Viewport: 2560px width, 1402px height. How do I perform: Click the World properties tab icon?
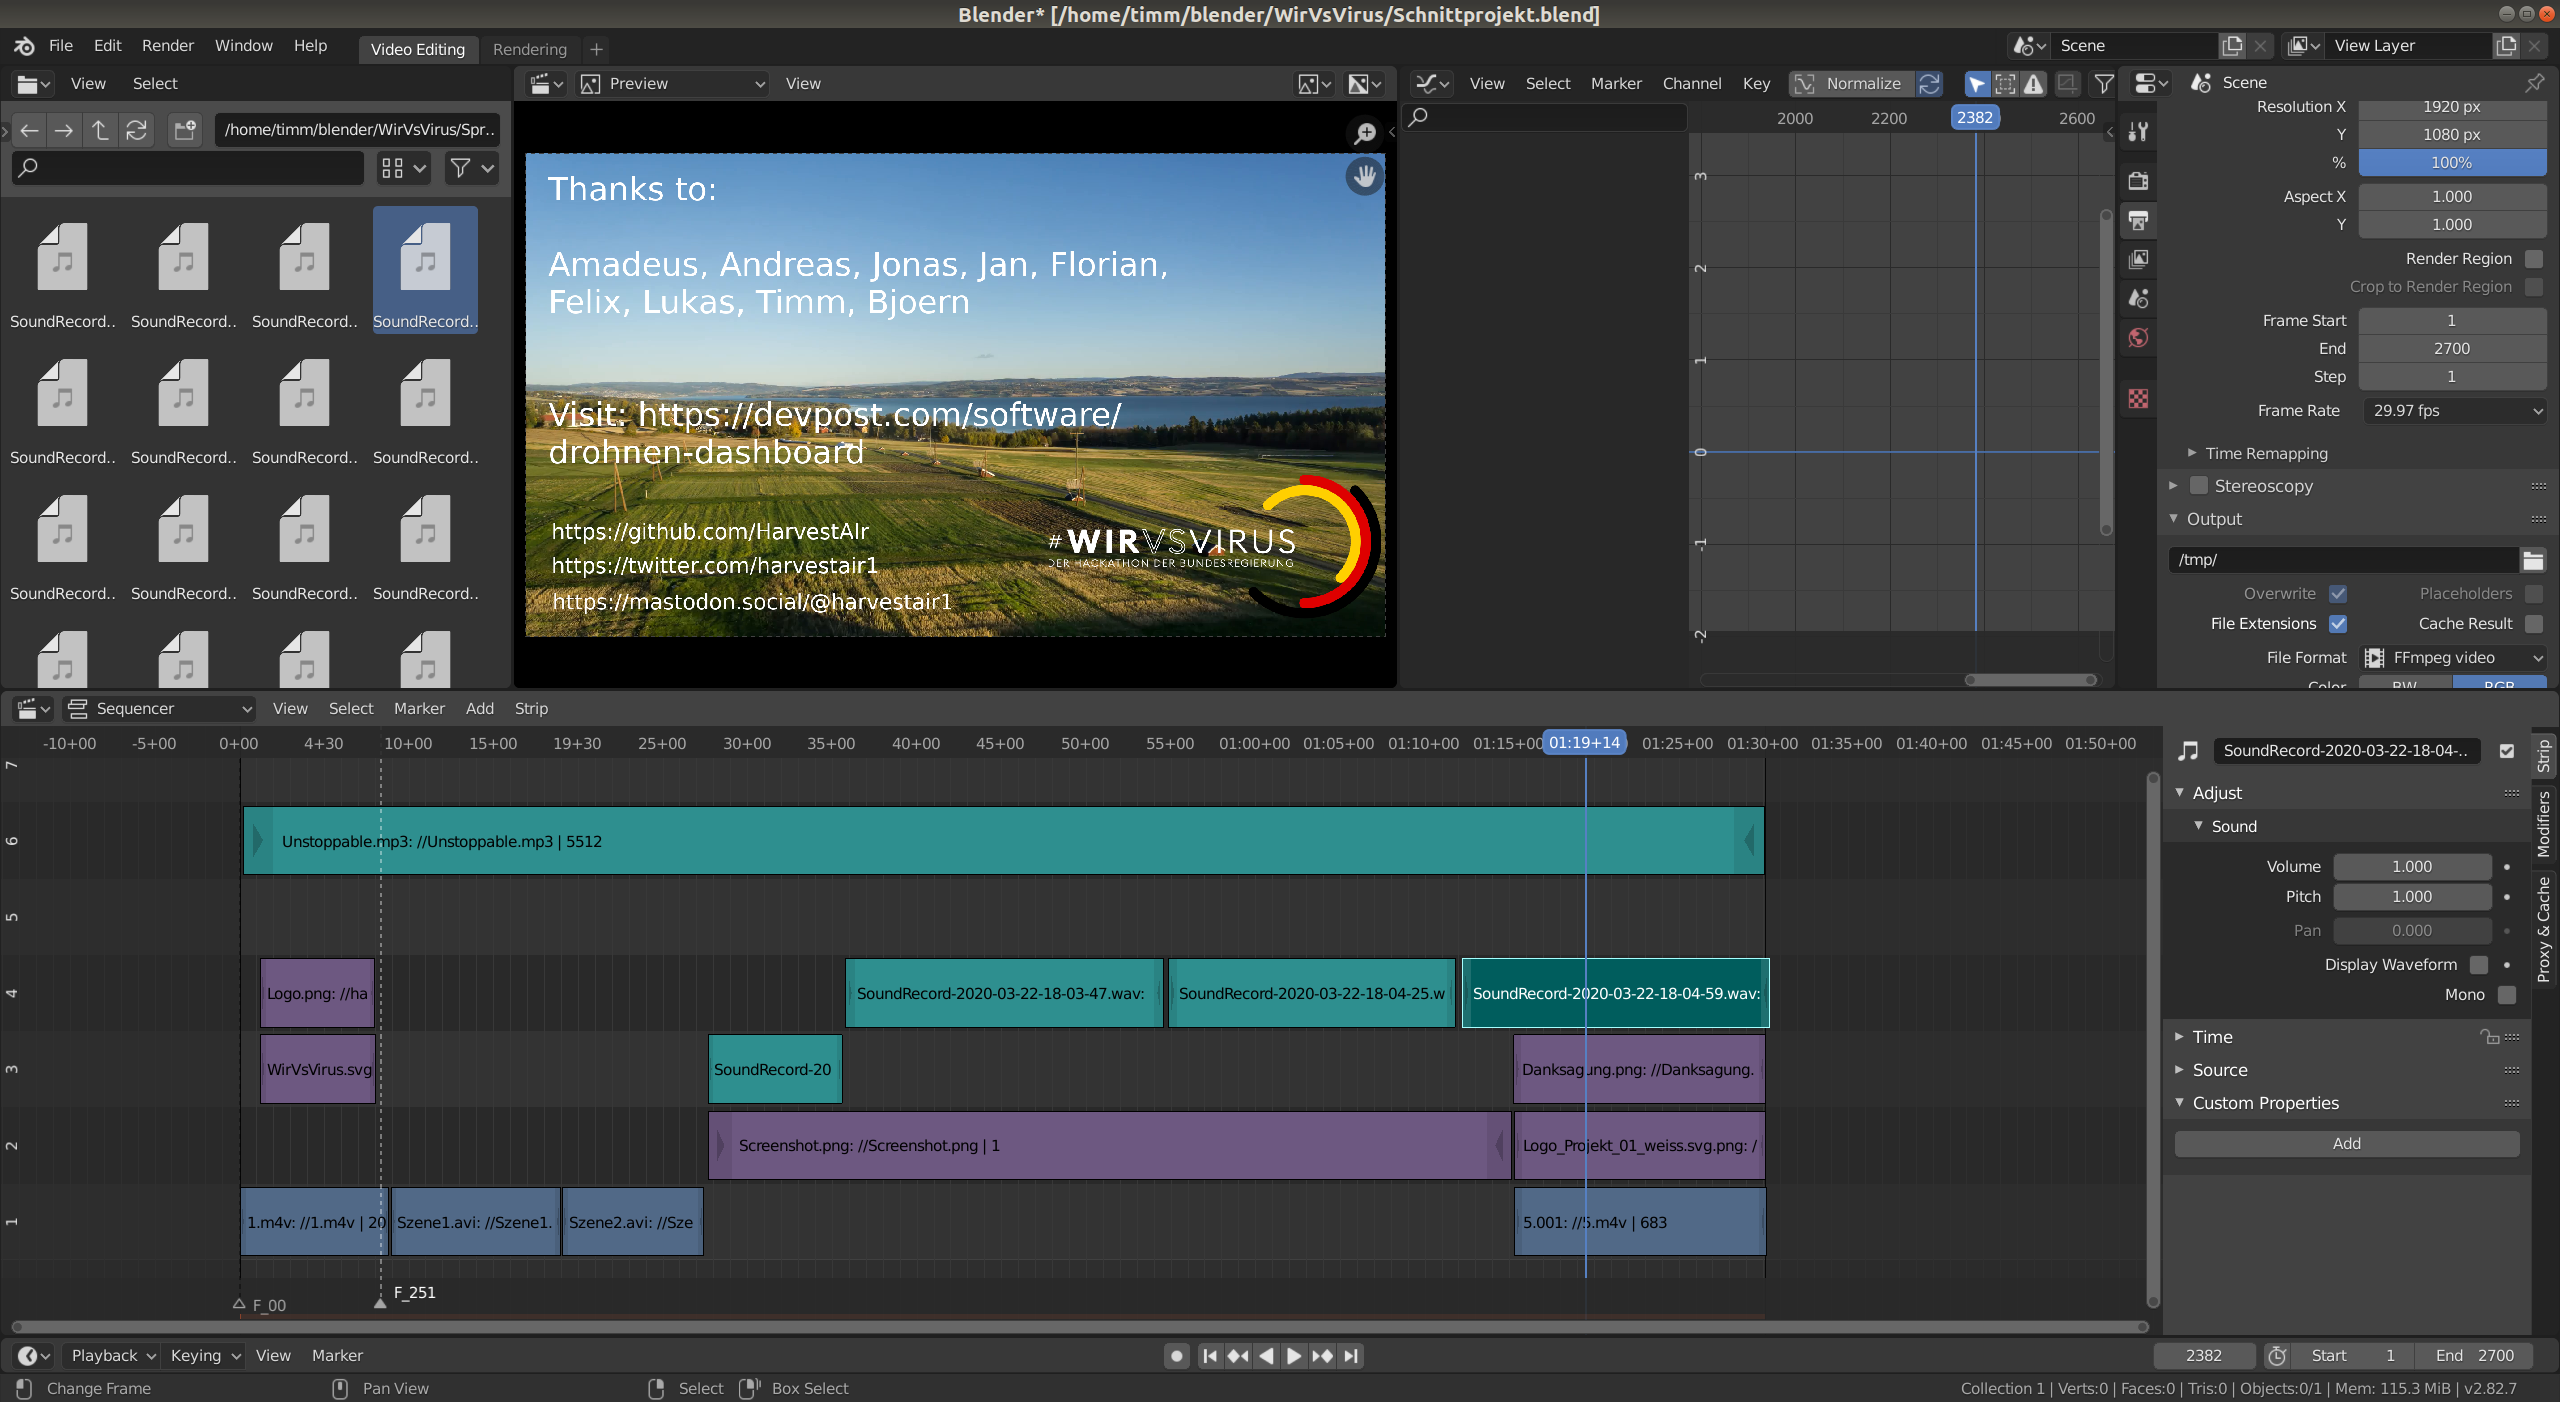pos(2138,338)
